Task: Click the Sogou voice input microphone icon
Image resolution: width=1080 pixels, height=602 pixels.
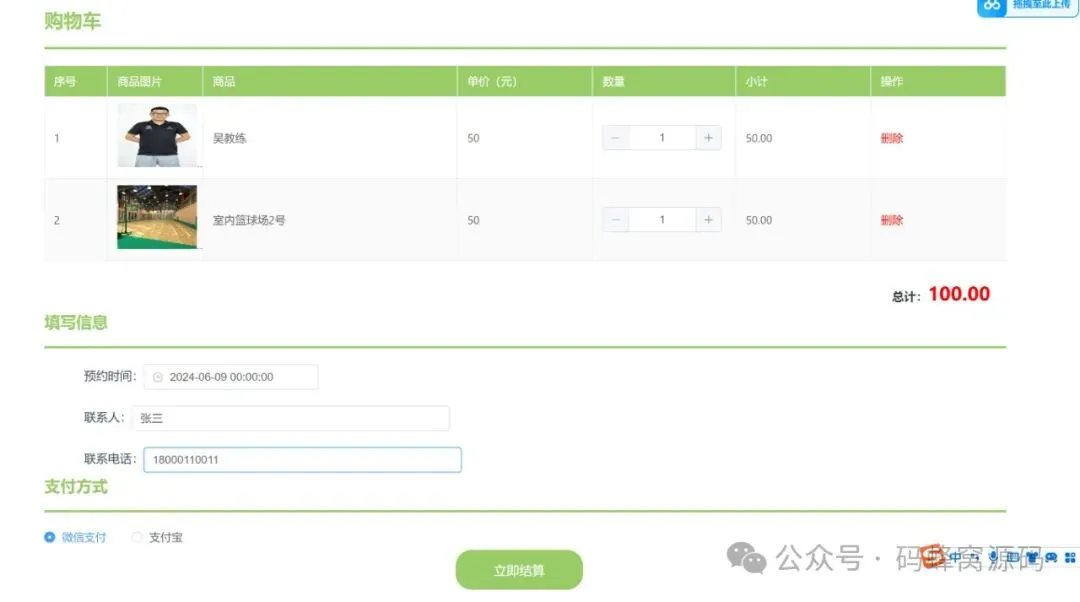Action: pos(993,557)
